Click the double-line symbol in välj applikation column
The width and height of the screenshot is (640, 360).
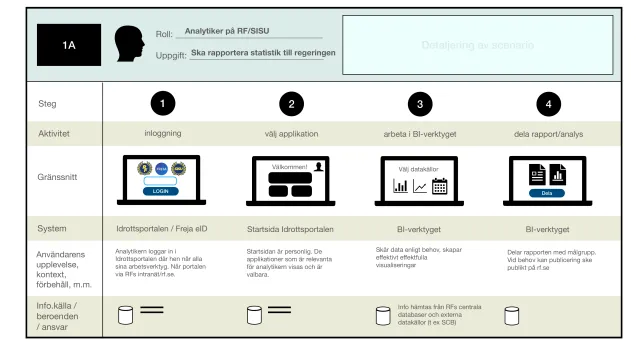pos(280,310)
